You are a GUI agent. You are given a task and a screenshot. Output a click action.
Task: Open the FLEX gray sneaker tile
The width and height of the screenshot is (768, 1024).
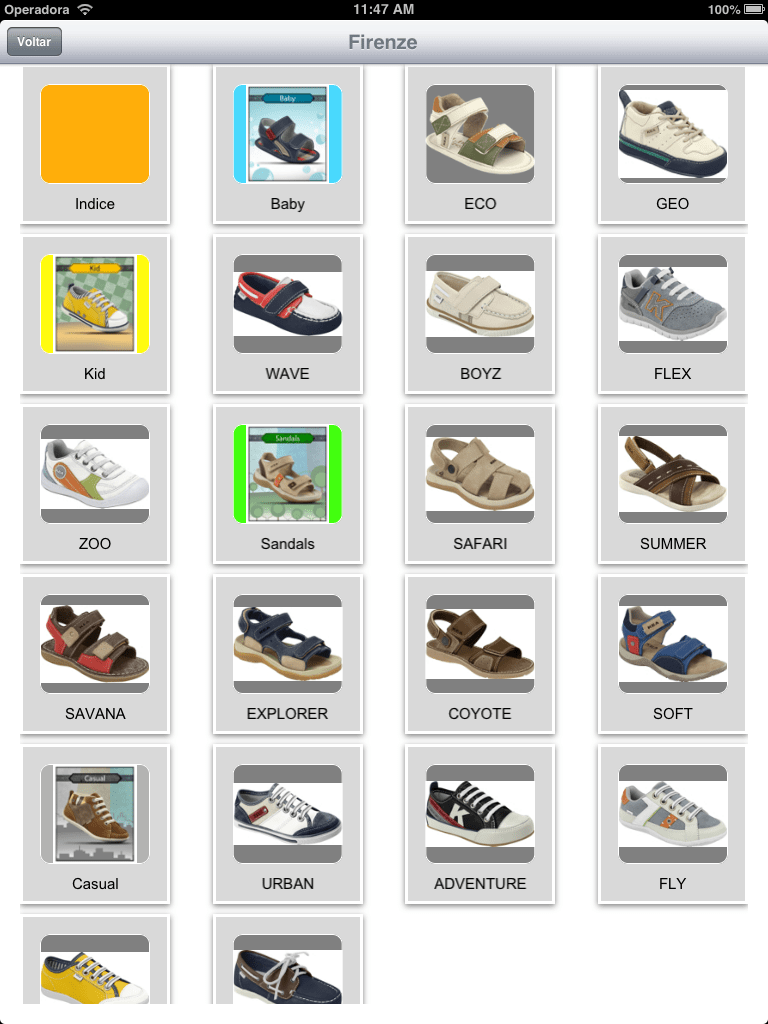coord(673,314)
